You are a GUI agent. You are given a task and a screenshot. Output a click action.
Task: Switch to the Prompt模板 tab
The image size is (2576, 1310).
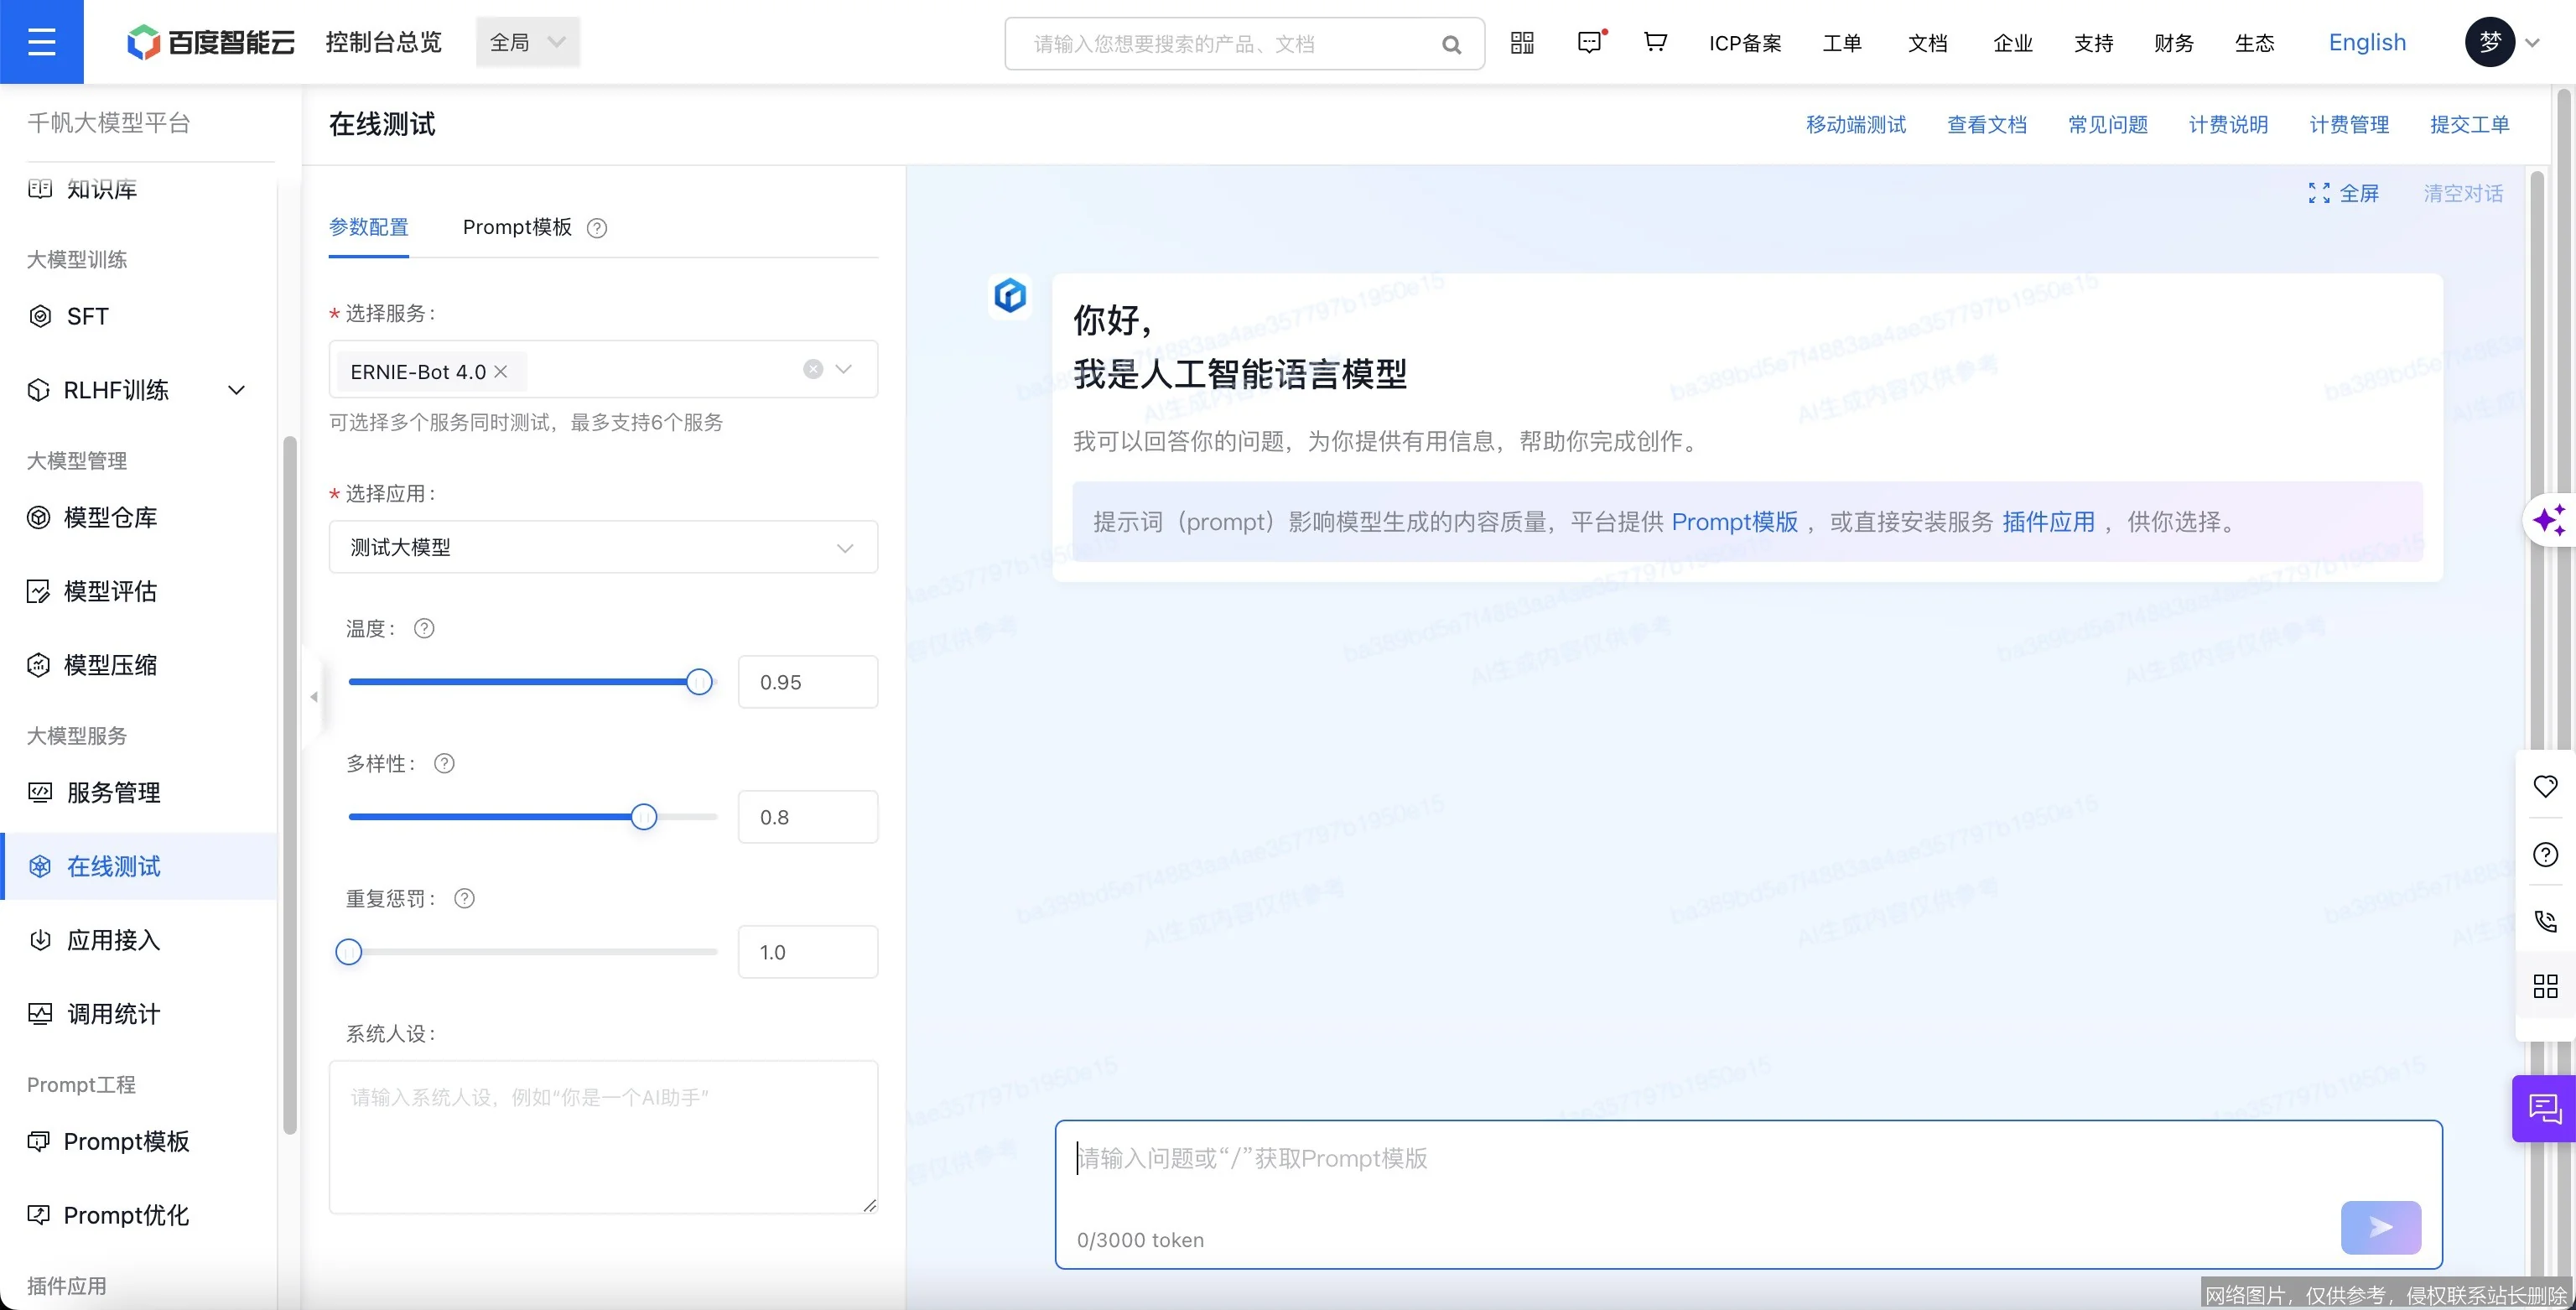pos(517,227)
